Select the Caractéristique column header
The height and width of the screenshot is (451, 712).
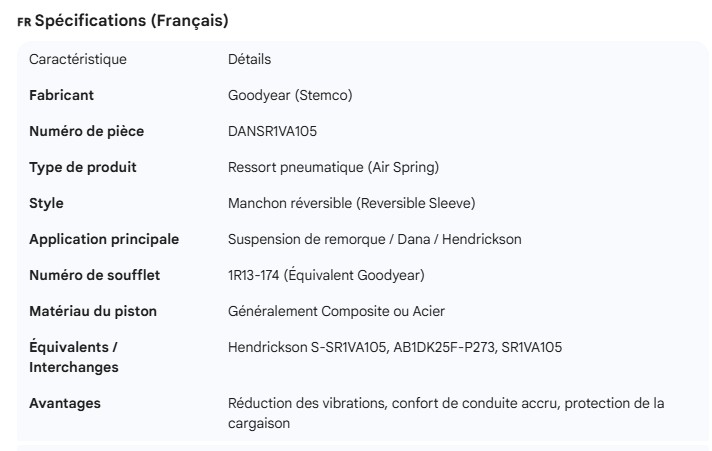coord(78,59)
